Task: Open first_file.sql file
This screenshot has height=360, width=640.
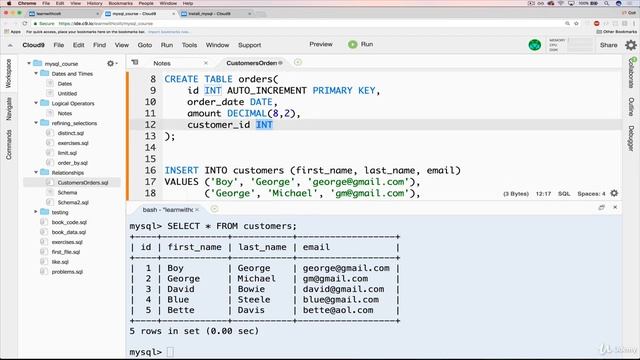Action: 66,252
